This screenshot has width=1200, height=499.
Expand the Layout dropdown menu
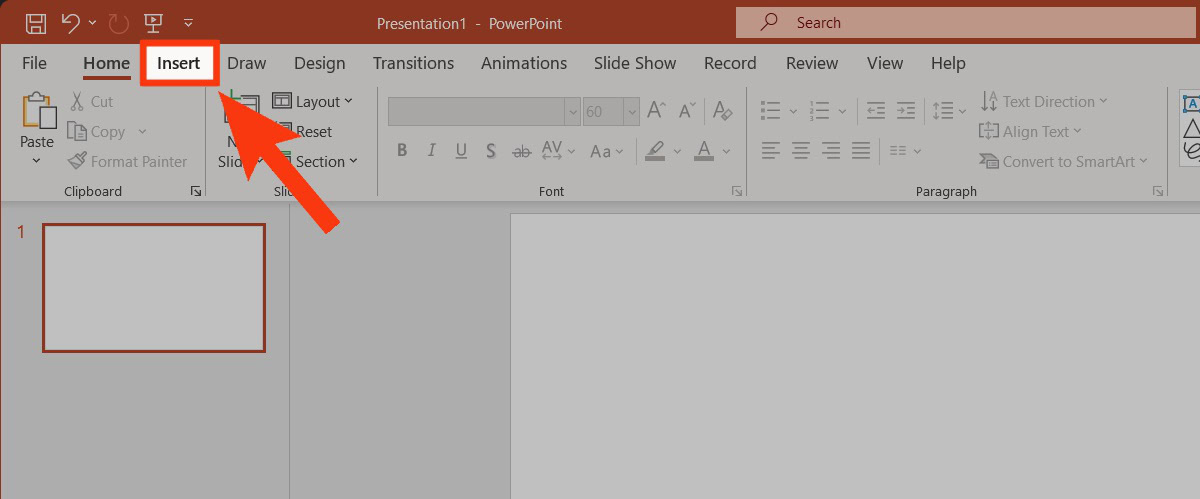[313, 101]
